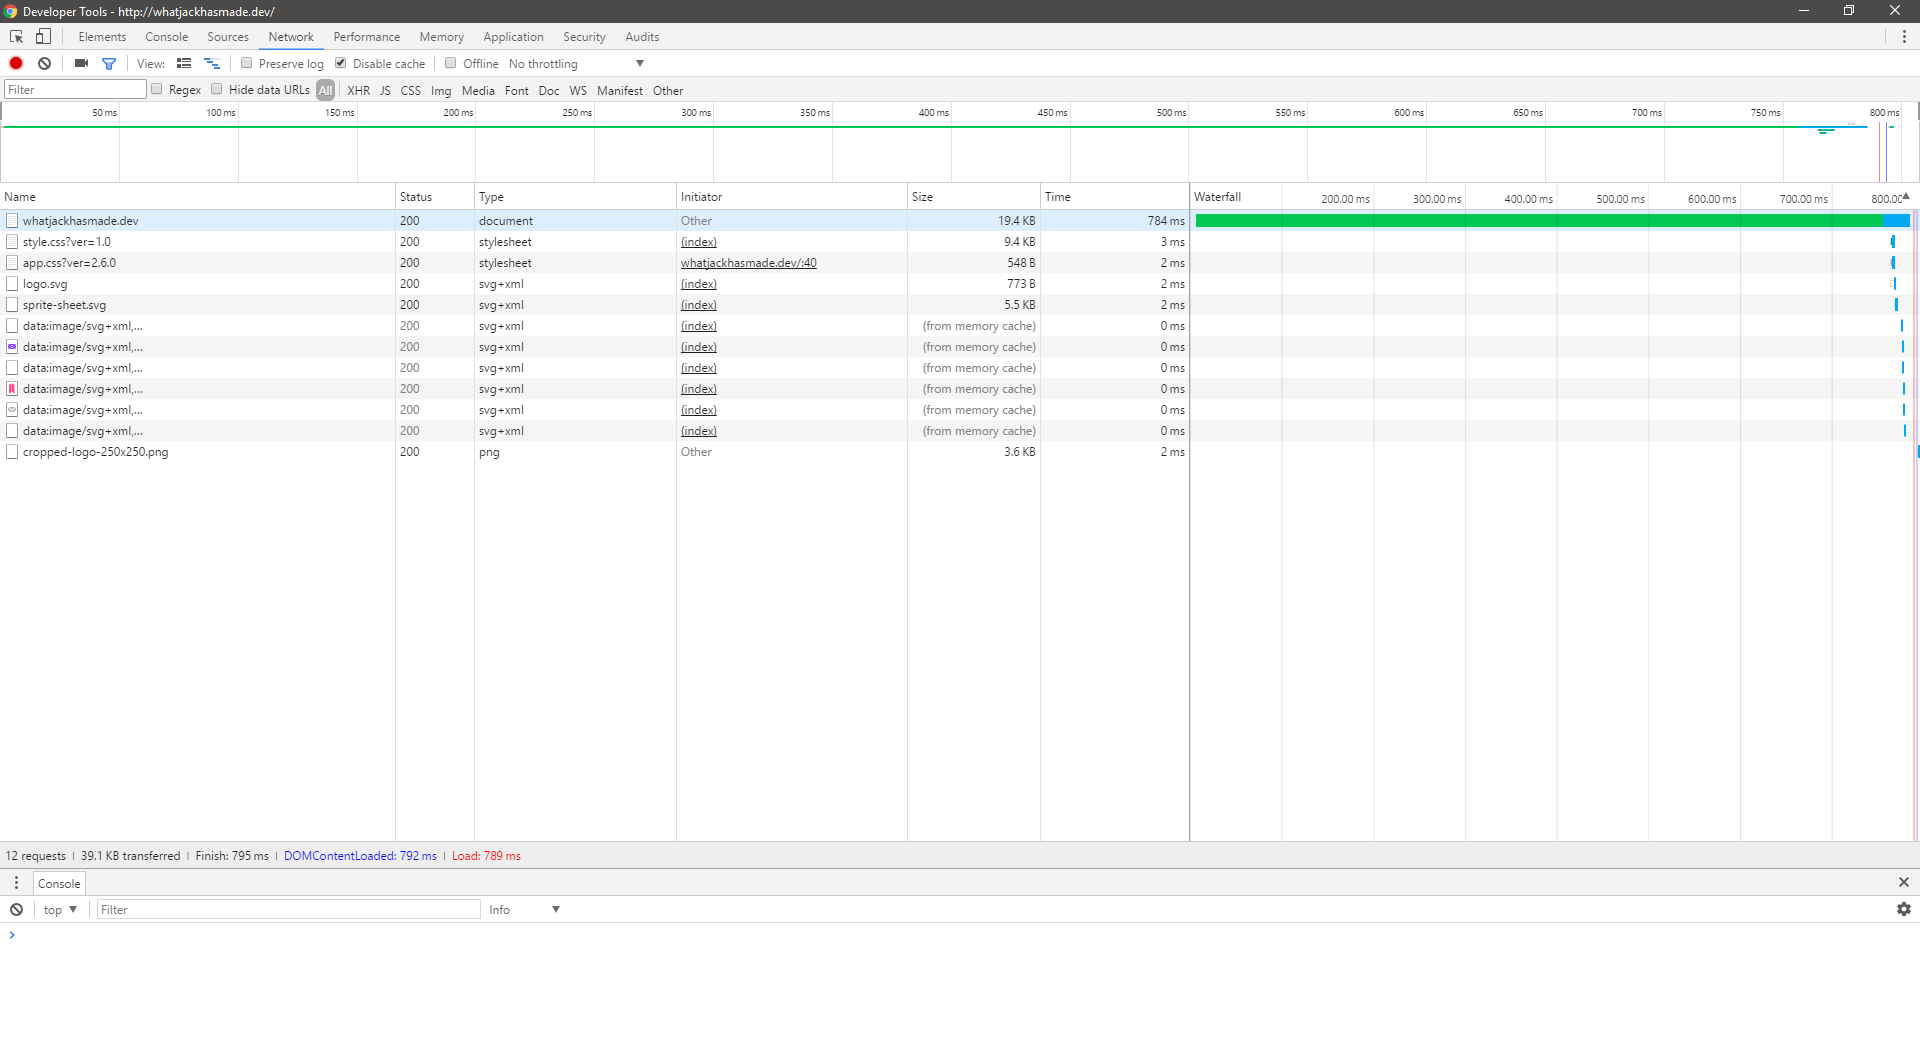Filter requests by JS

coord(385,90)
